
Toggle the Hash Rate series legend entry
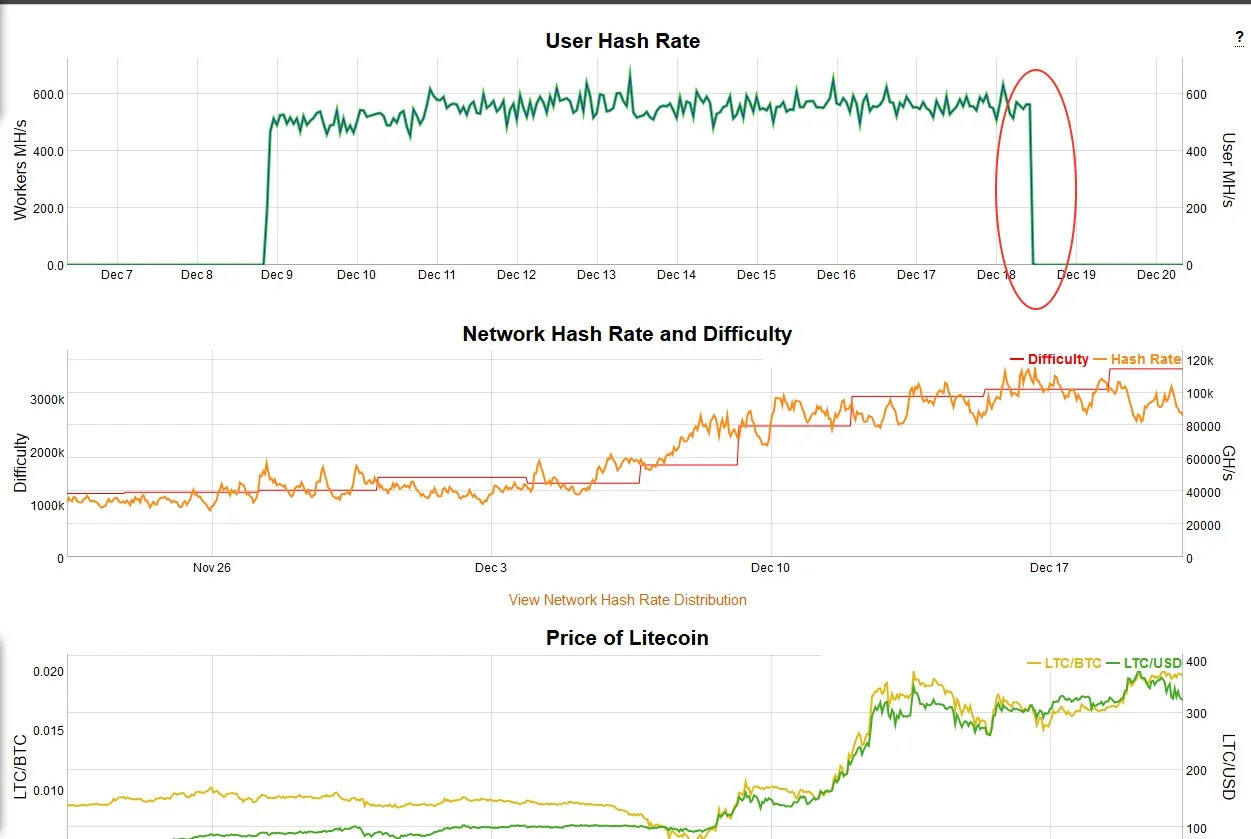click(x=1138, y=359)
